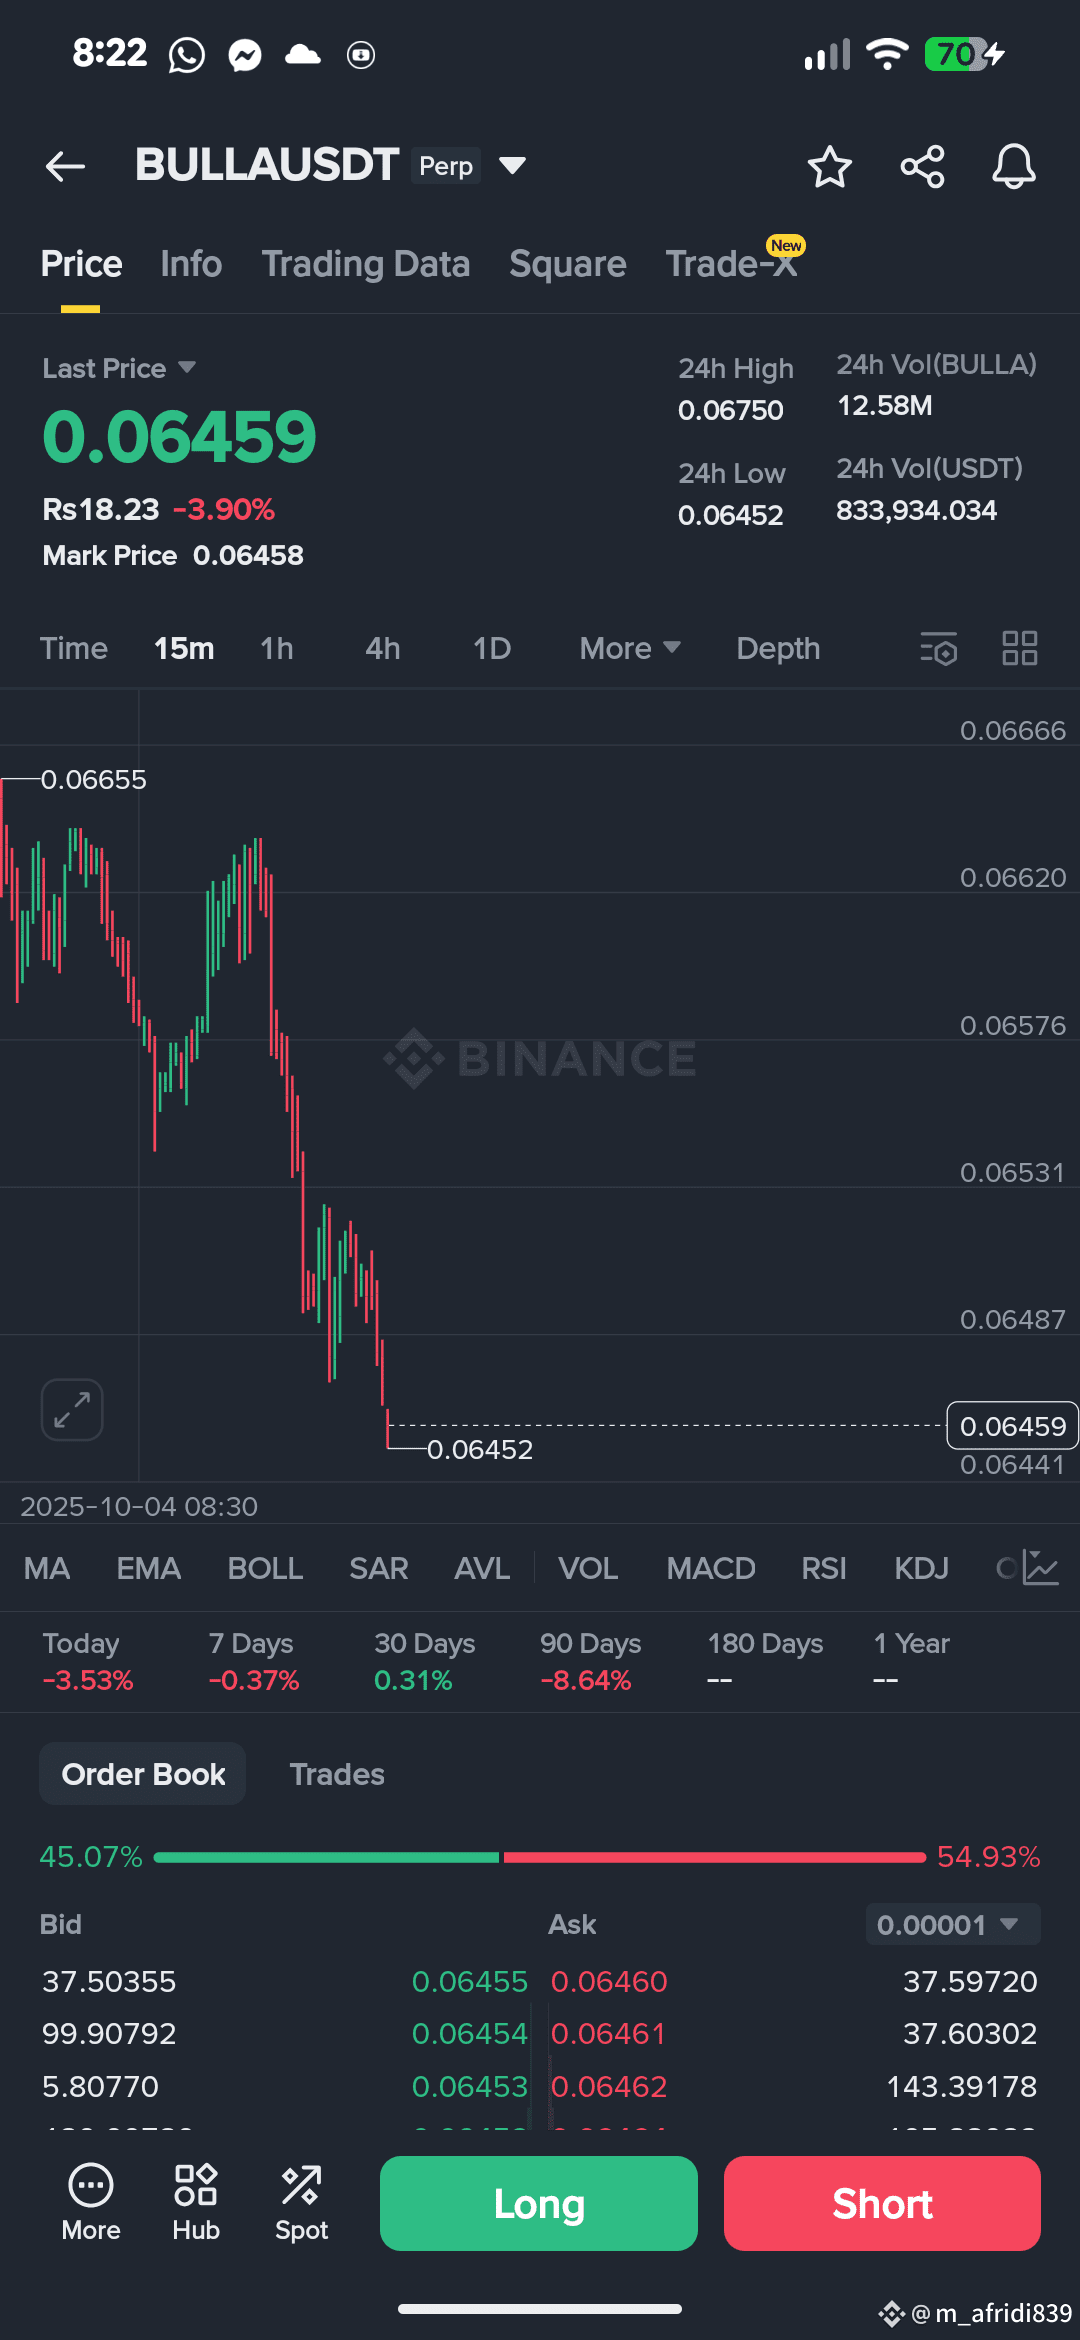Select the 1D interval

(492, 648)
